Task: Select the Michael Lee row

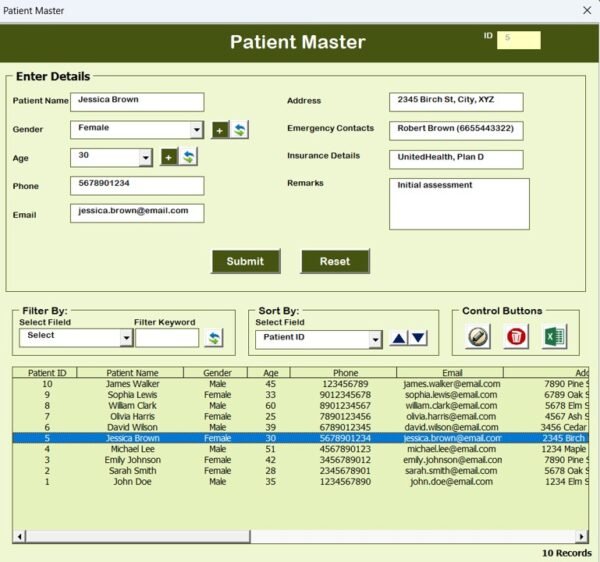Action: [300, 449]
